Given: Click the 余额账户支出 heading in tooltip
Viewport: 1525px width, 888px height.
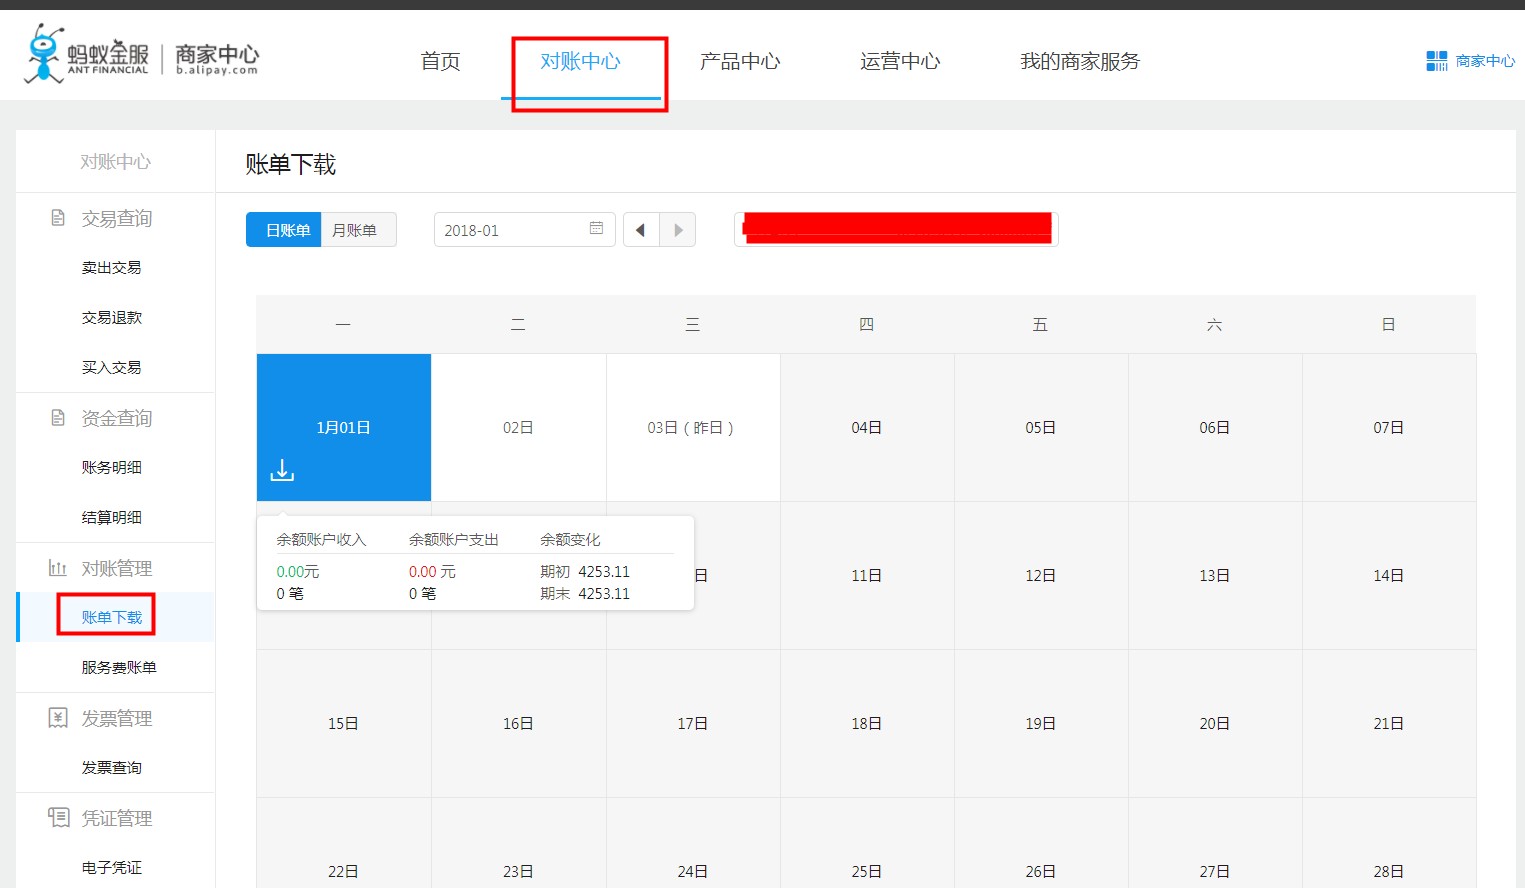Looking at the screenshot, I should point(454,540).
